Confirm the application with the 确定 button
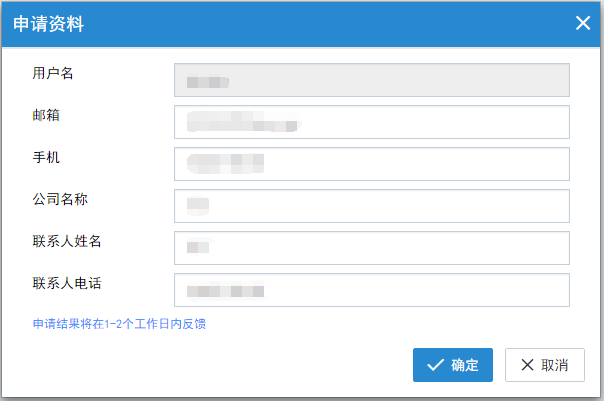This screenshot has width=604, height=401. [453, 365]
